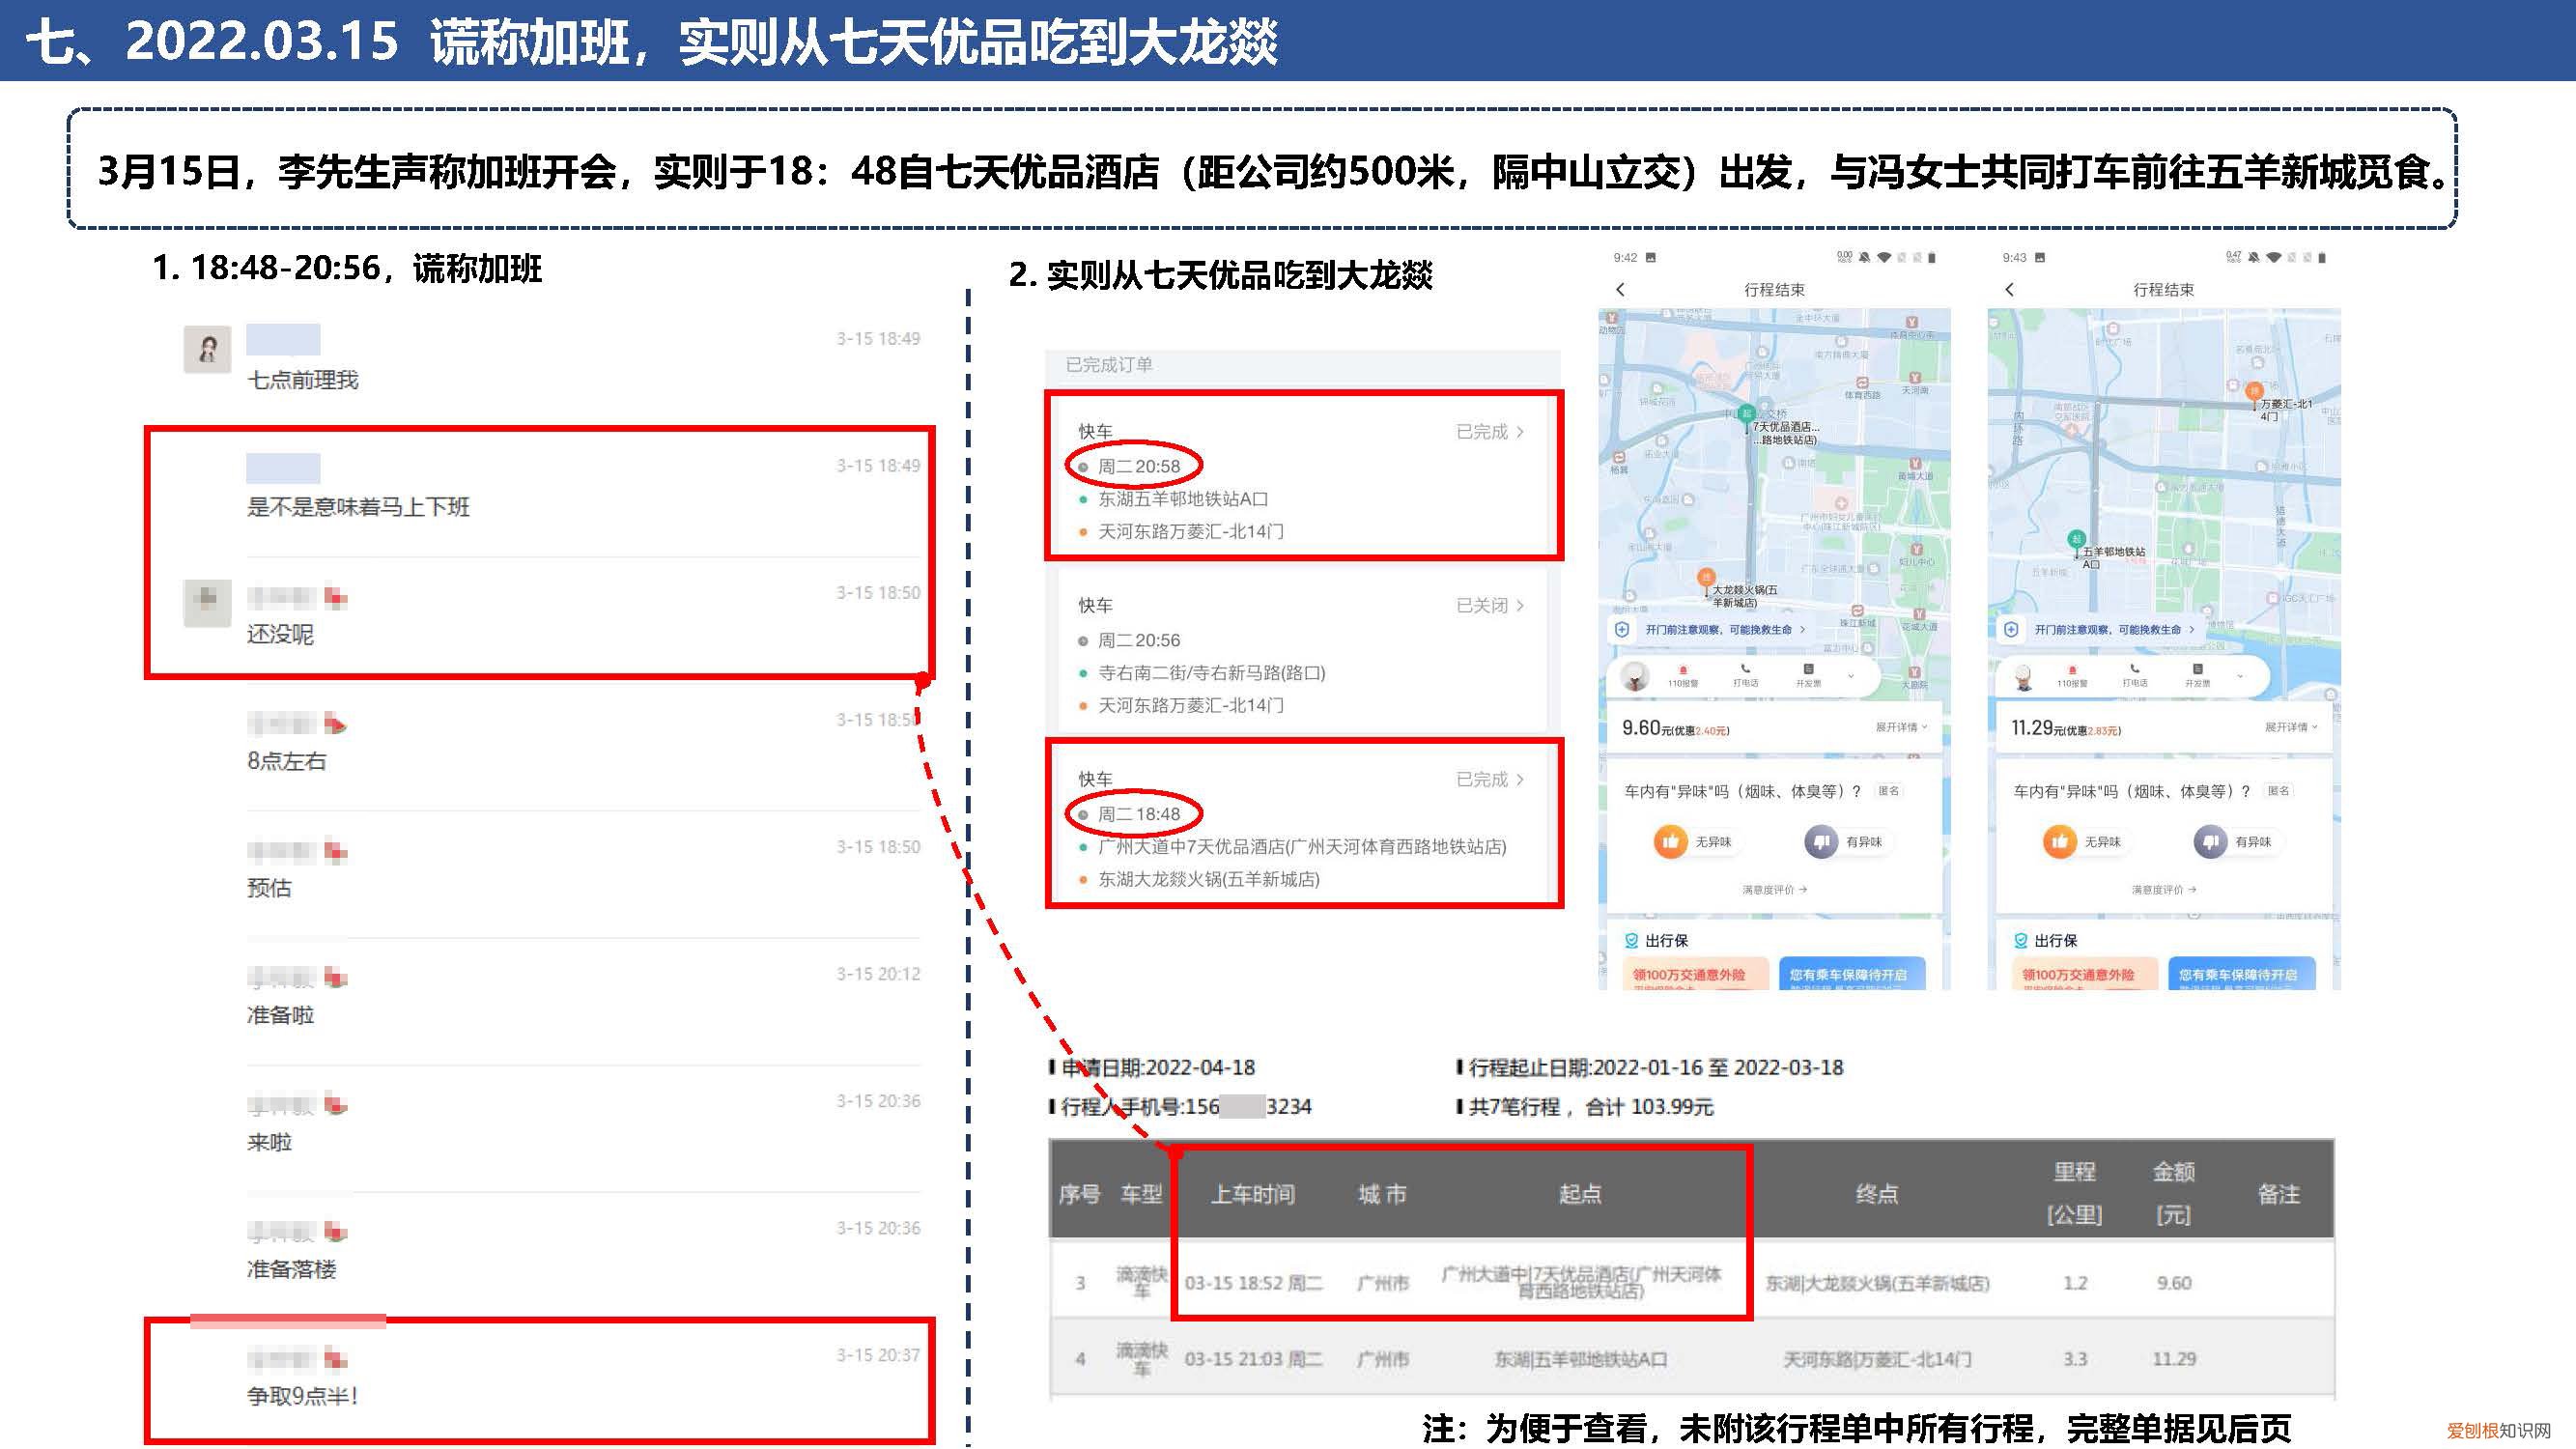Select the 无异味 thumbs-up option
The height and width of the screenshot is (1449, 2576).
[x=1671, y=842]
